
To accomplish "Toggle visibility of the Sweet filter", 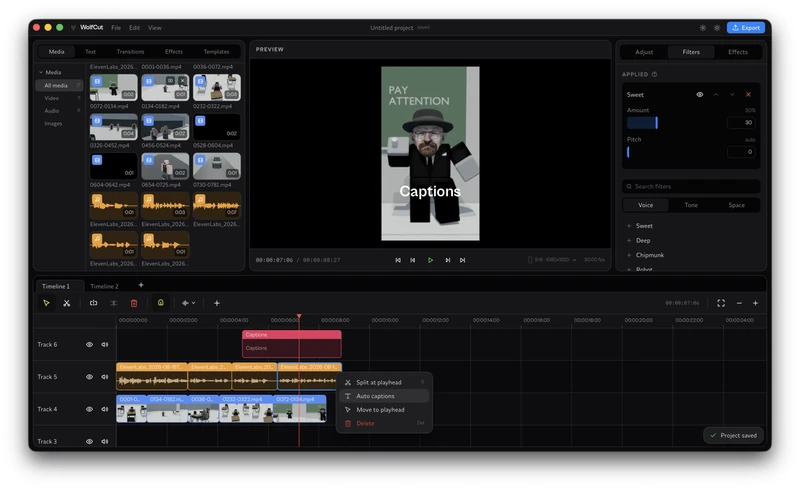I will (700, 95).
